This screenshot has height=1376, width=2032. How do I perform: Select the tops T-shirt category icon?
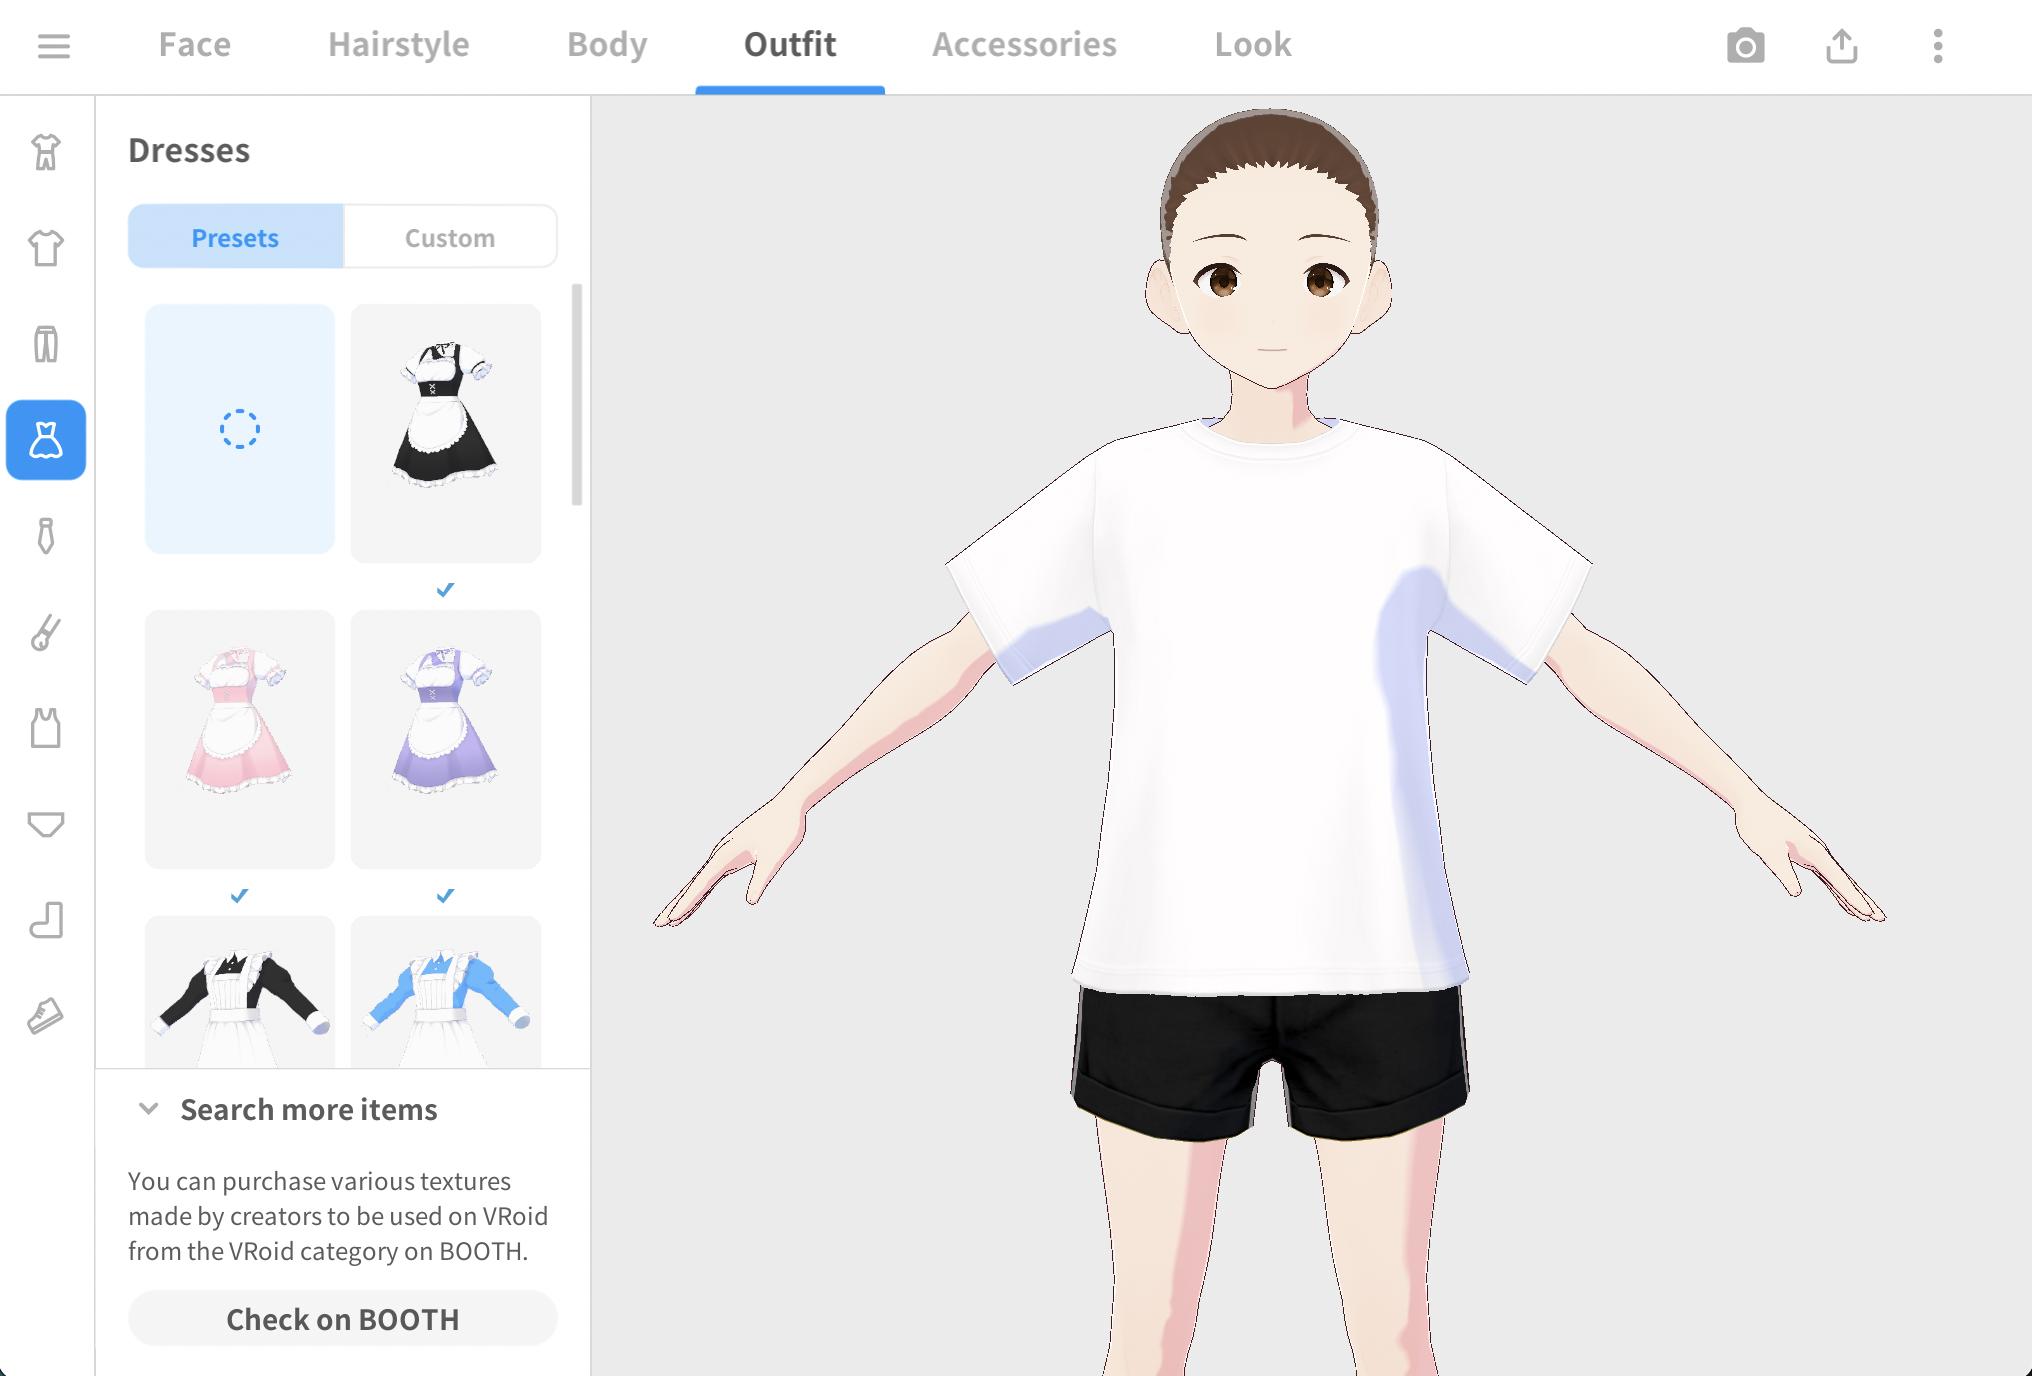point(46,248)
